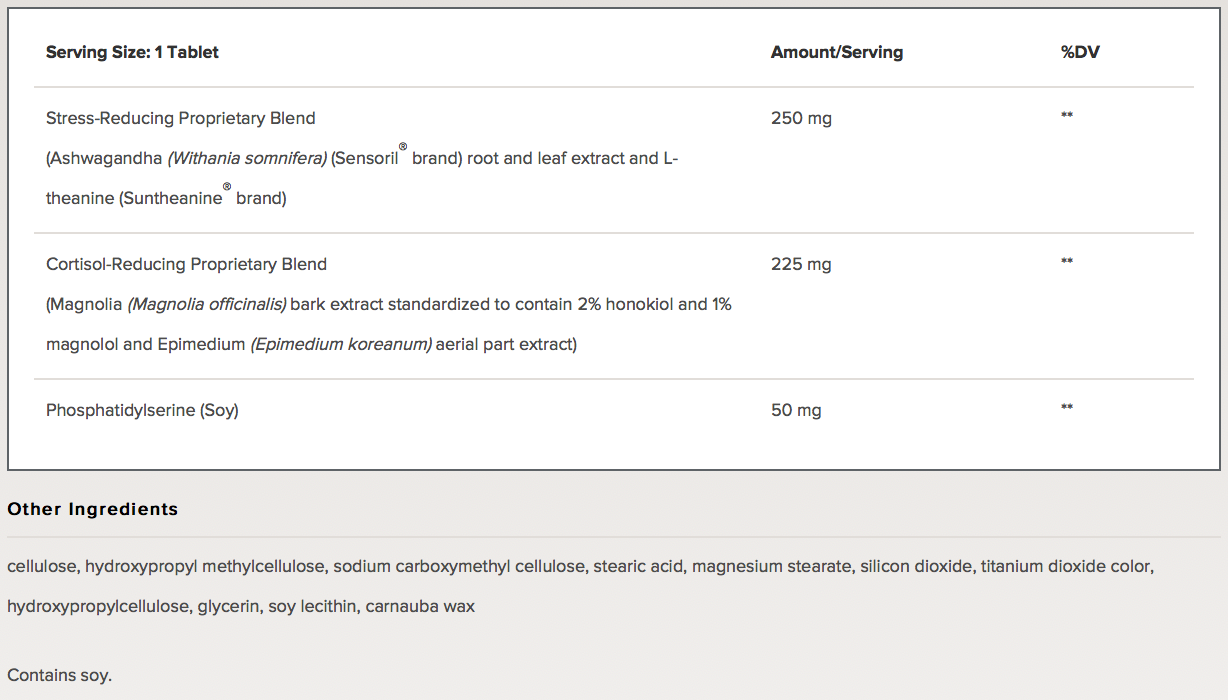
Task: Click the "Contains soy." allergen notice
Action: (59, 675)
